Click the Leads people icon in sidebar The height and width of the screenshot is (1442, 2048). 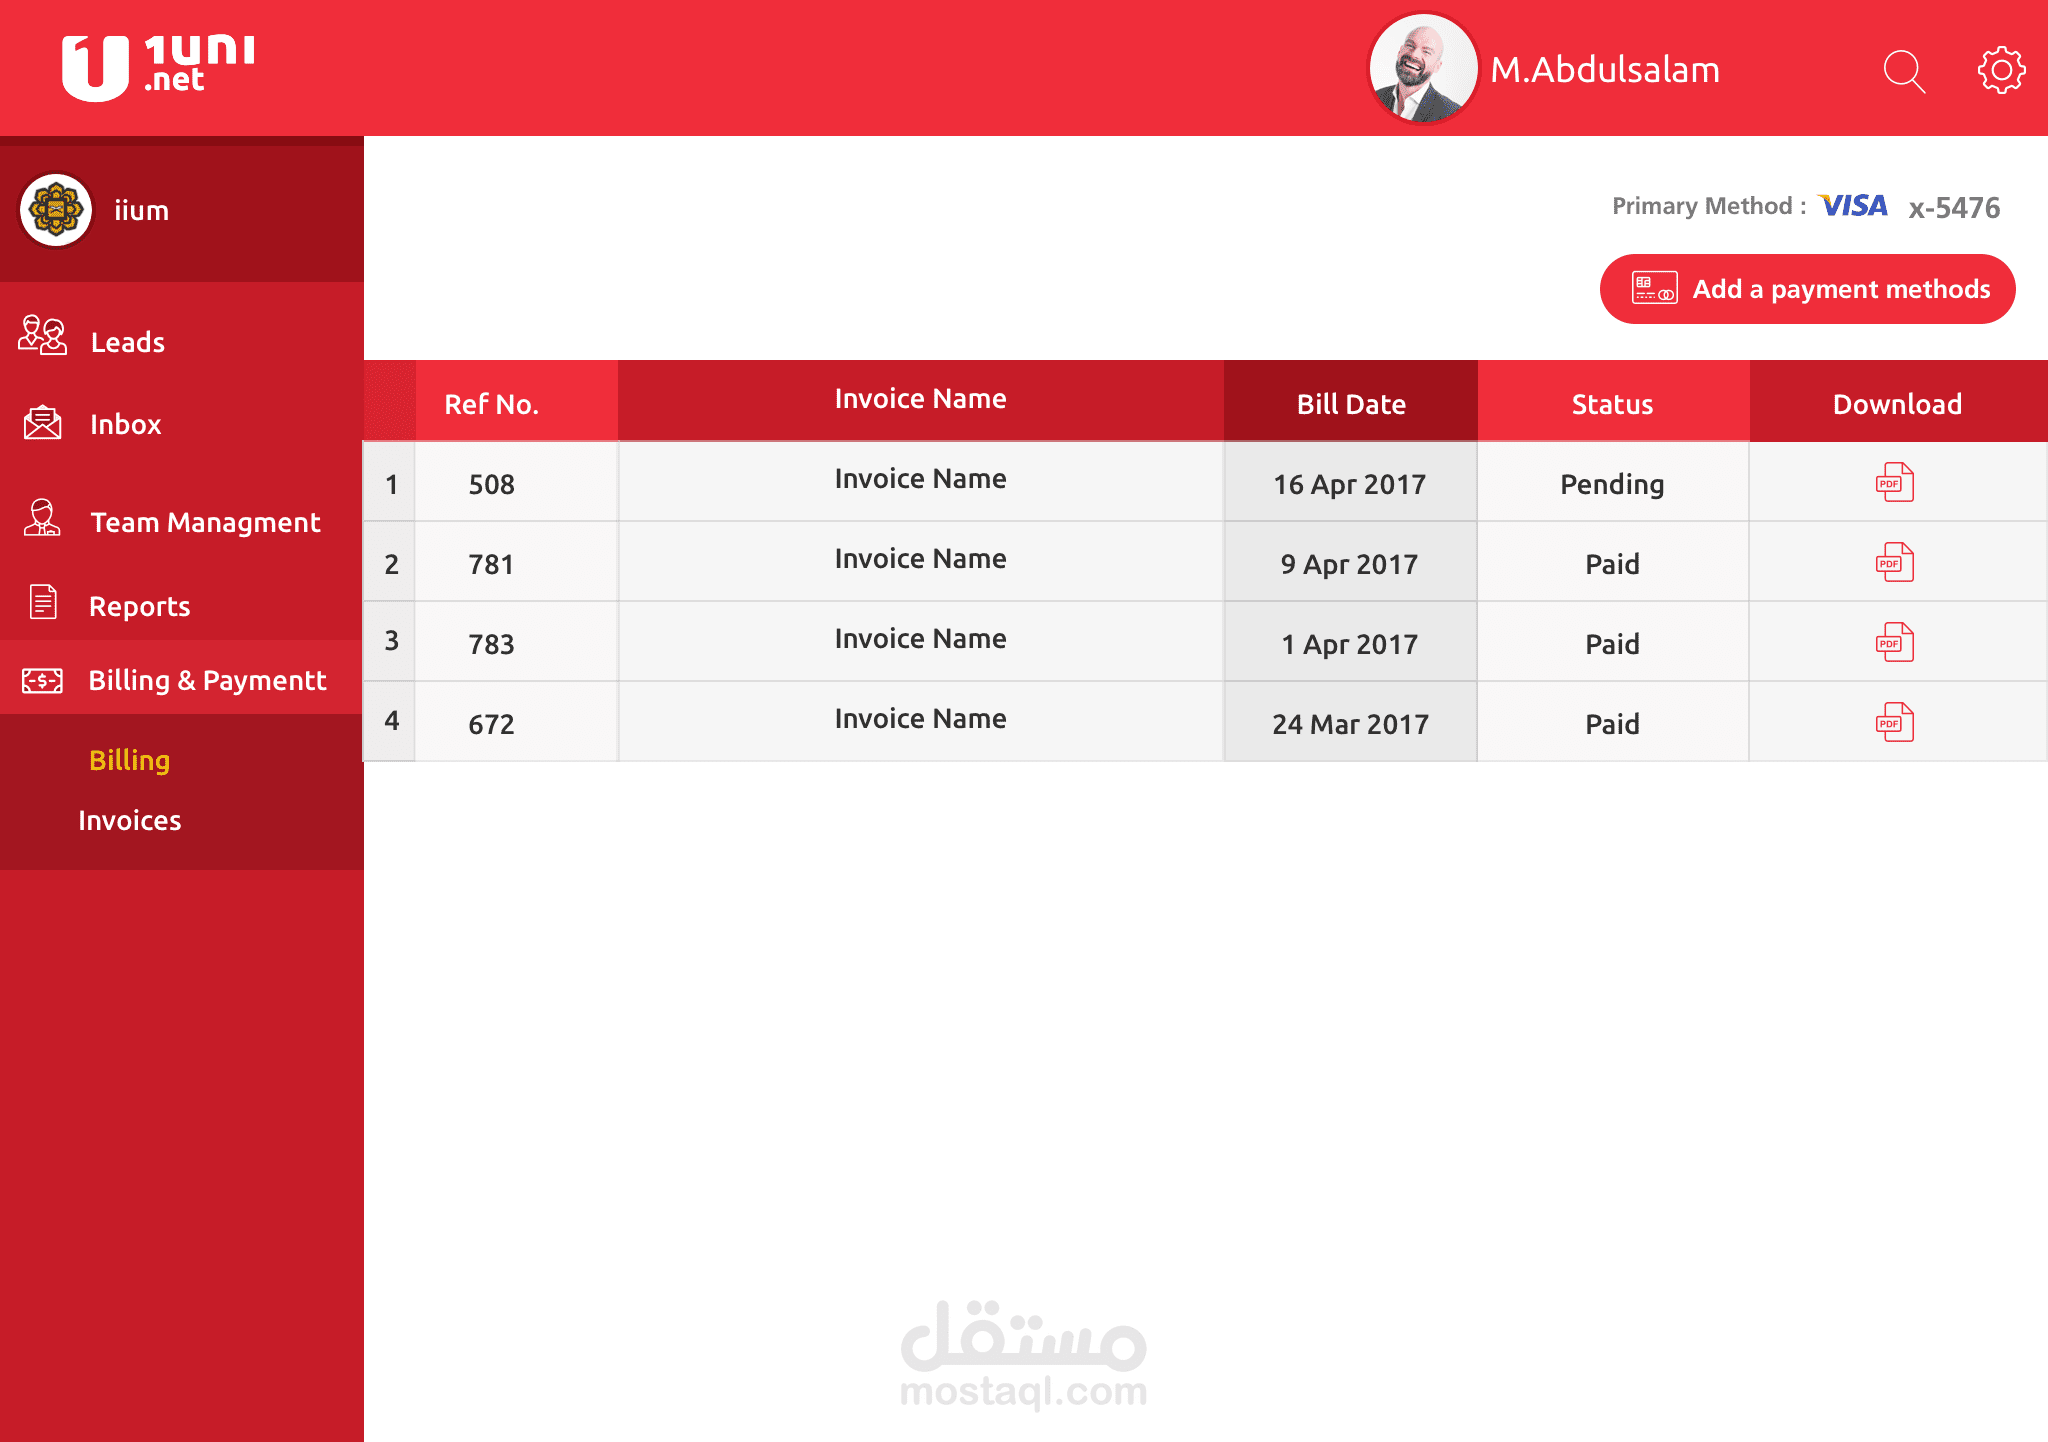point(42,336)
